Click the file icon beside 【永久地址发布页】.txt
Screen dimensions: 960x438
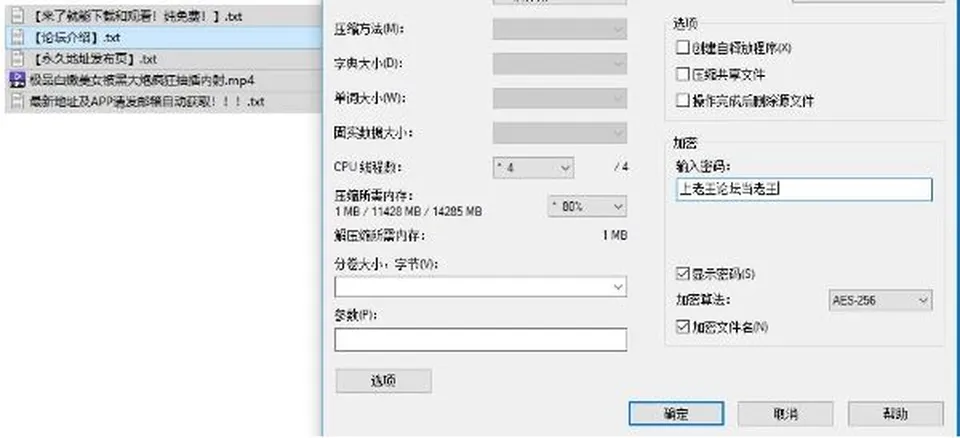(17, 59)
